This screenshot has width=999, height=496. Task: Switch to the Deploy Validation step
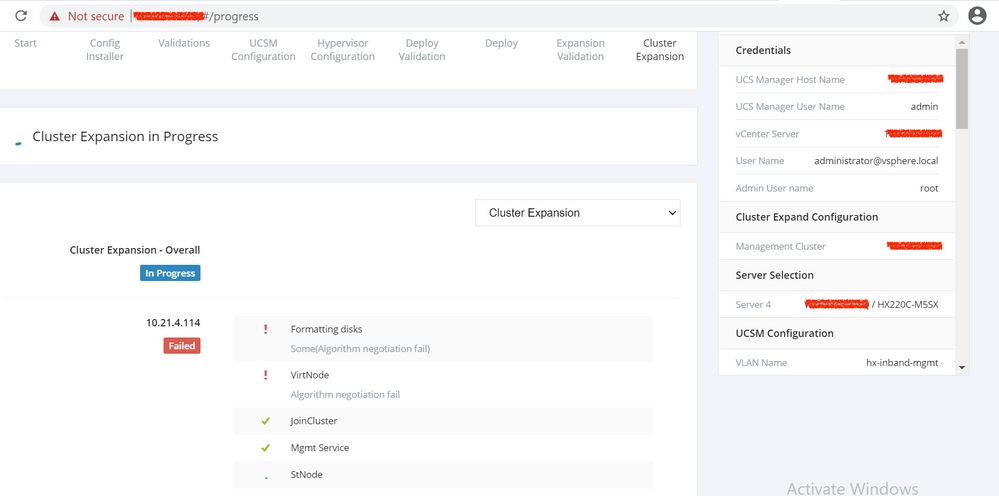coord(422,50)
